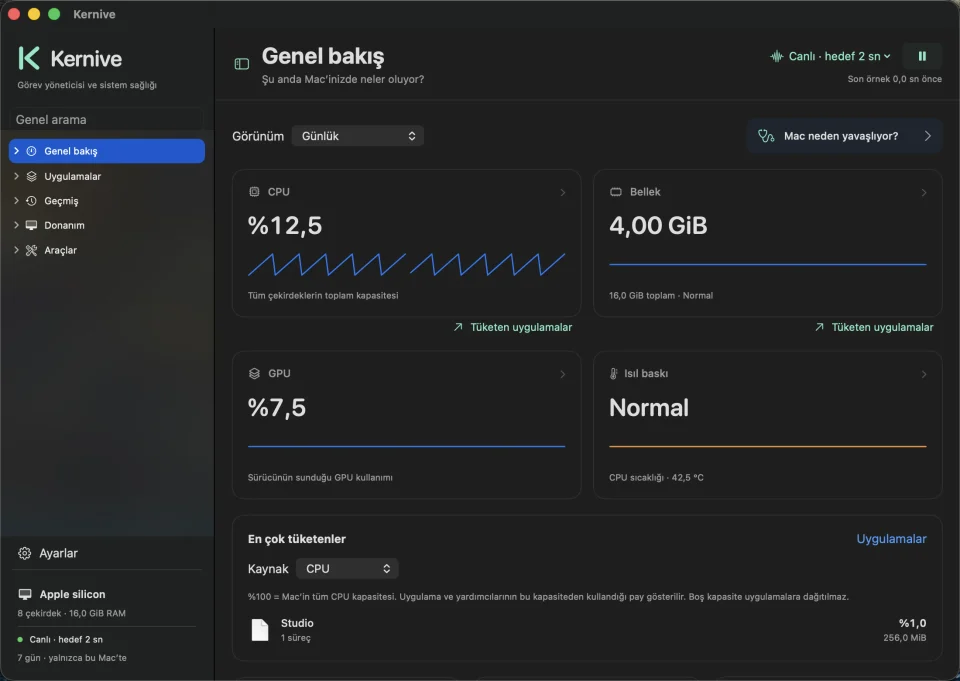Screen dimensions: 960x681
Task: Click the GPU stack icon
Action: click(254, 374)
